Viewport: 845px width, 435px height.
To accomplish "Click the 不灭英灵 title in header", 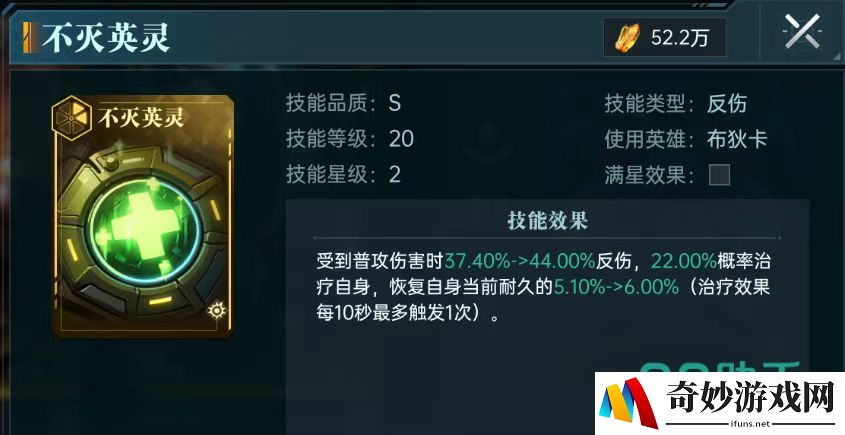I will 107,37.
